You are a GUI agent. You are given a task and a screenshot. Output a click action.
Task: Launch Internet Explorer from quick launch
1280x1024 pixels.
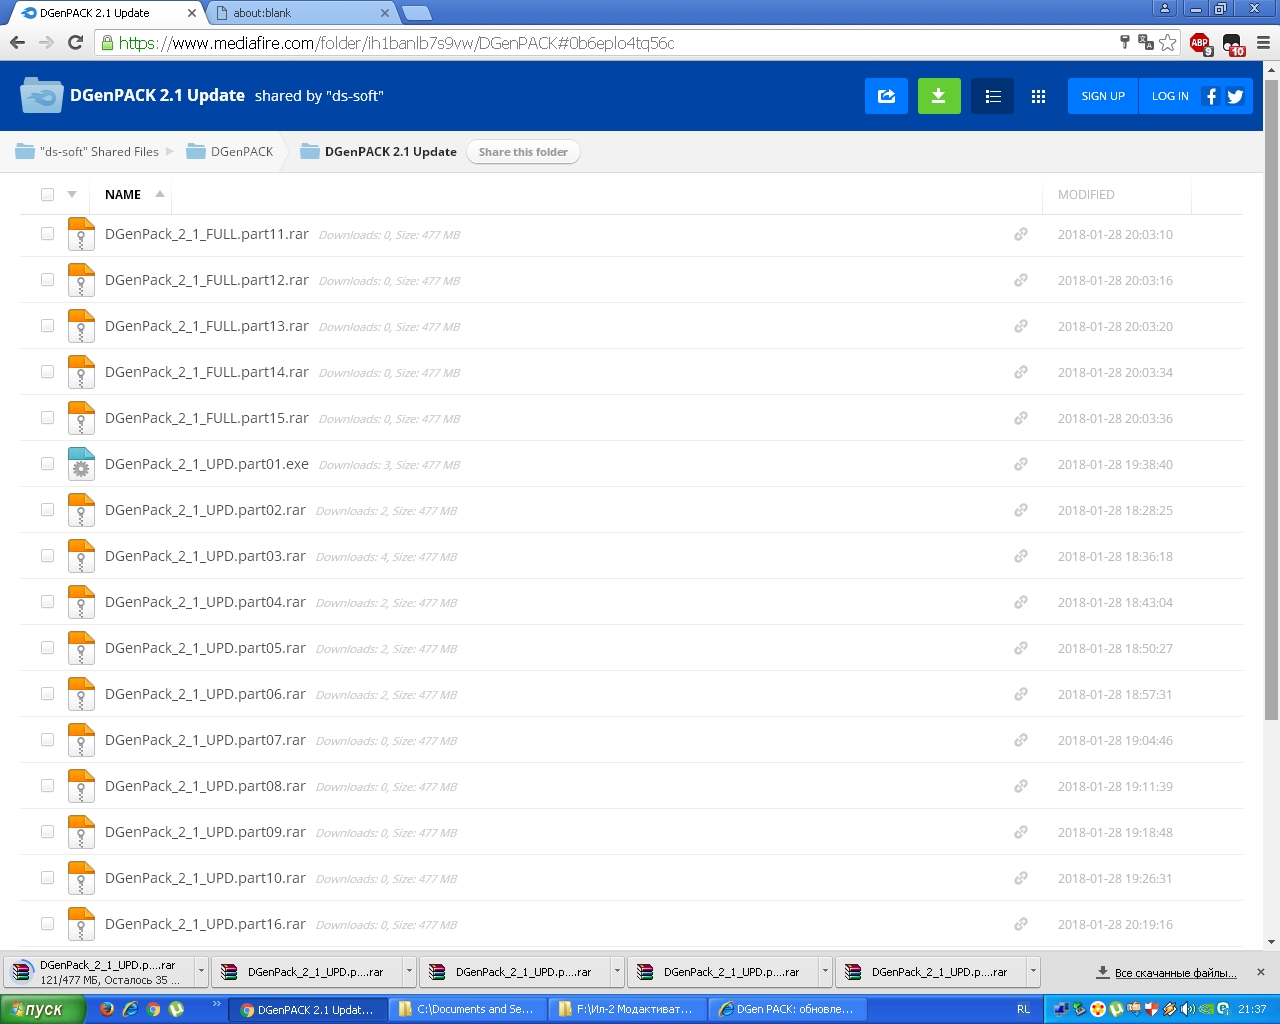[x=130, y=1009]
